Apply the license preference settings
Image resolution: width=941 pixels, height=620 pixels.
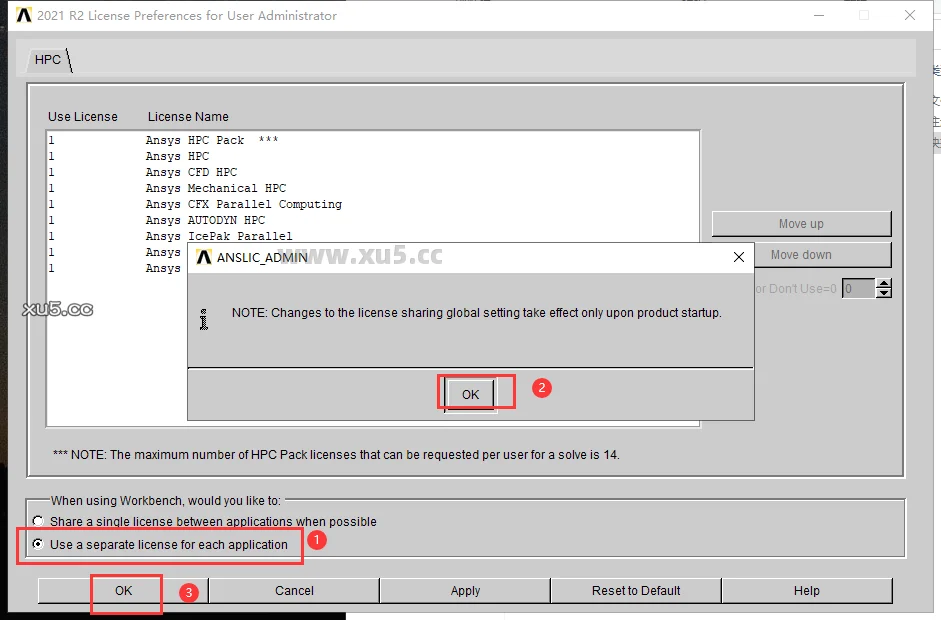[x=465, y=591]
